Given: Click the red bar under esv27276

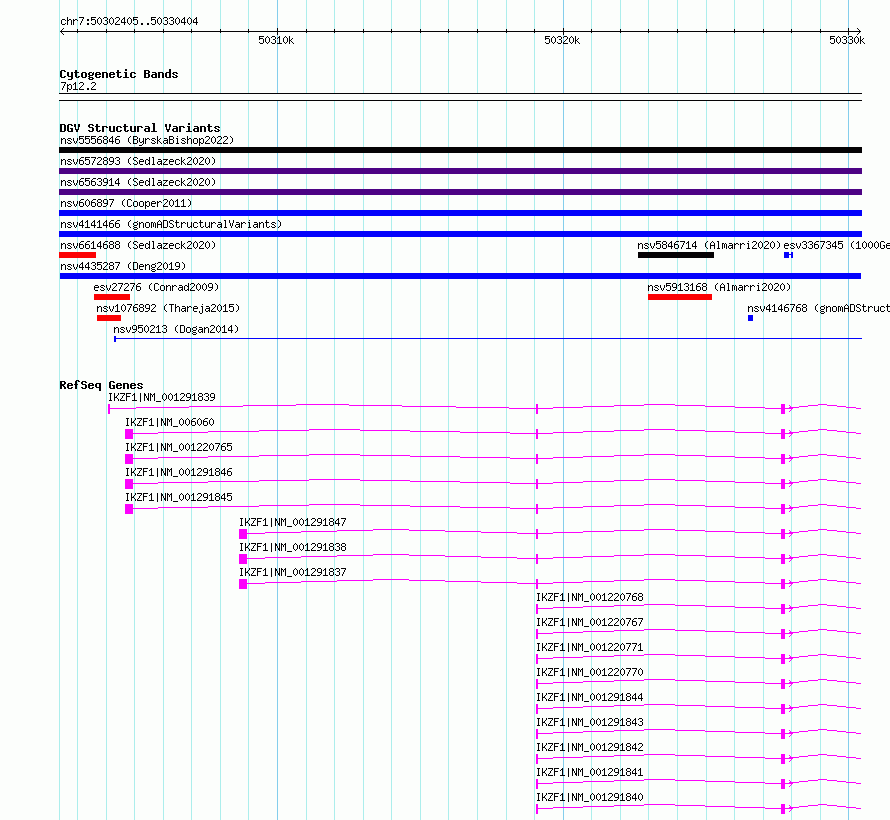Looking at the screenshot, I should [x=112, y=297].
